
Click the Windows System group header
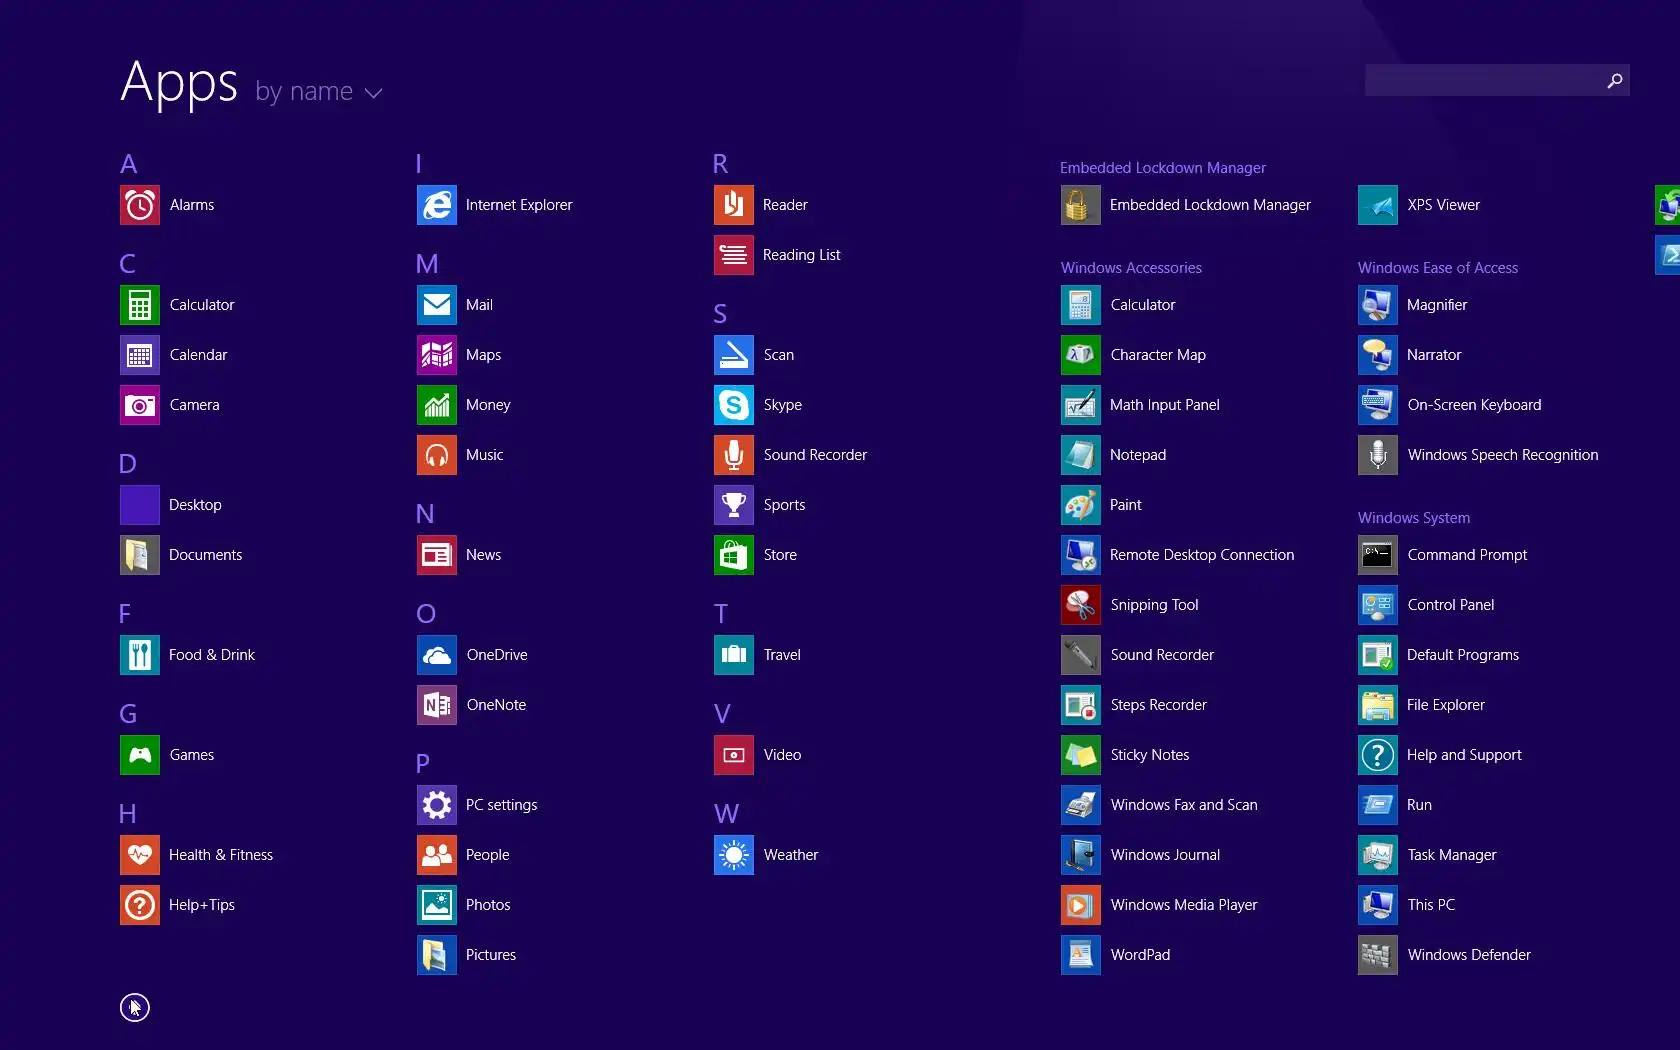pyautogui.click(x=1414, y=518)
